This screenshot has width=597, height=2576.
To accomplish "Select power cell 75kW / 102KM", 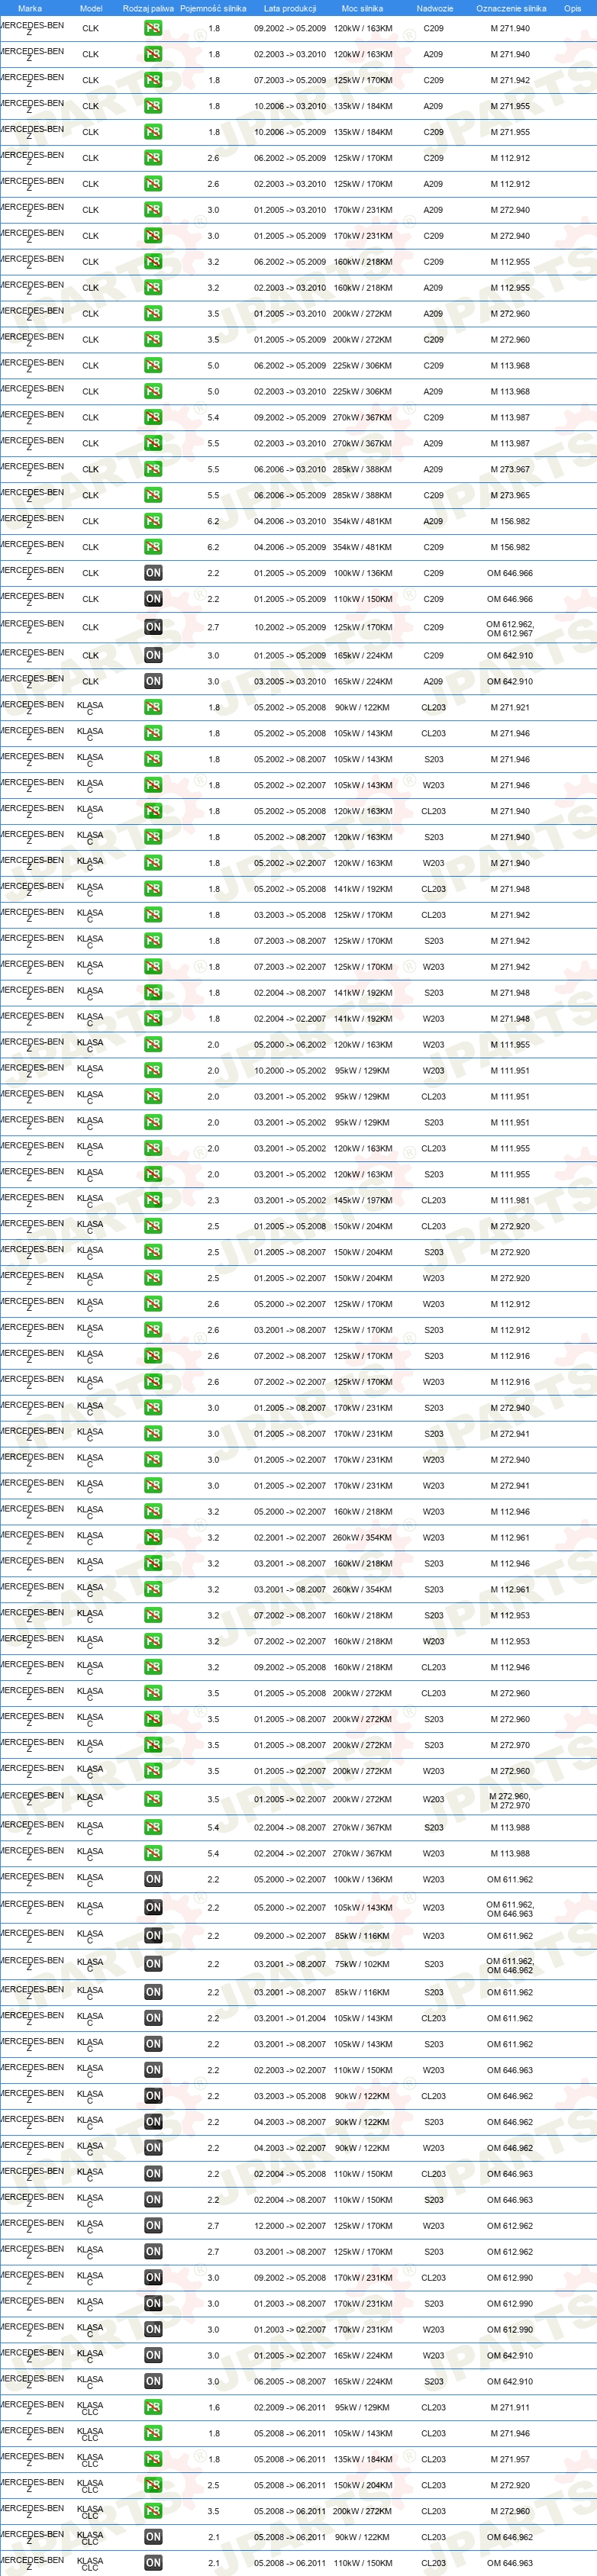I will tap(363, 1964).
